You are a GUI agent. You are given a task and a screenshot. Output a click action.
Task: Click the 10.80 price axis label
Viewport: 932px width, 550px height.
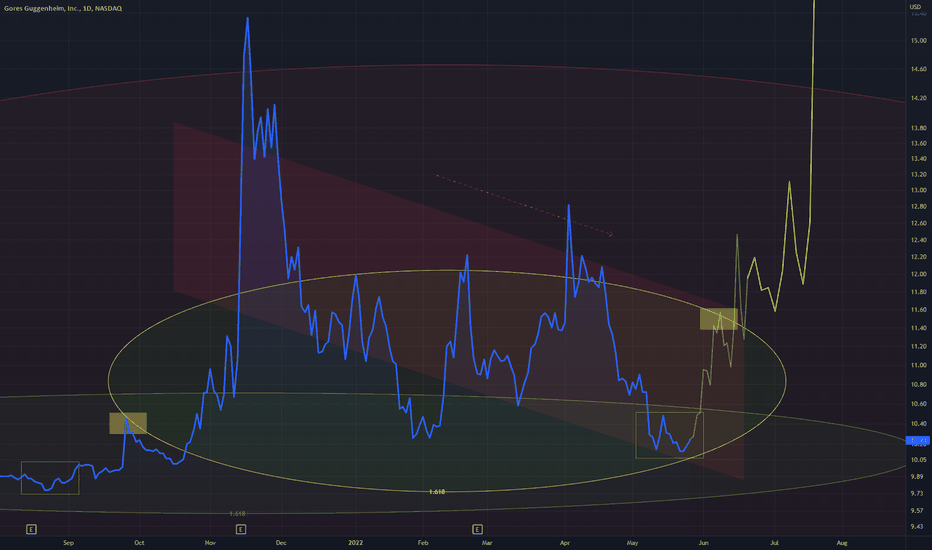(x=918, y=384)
